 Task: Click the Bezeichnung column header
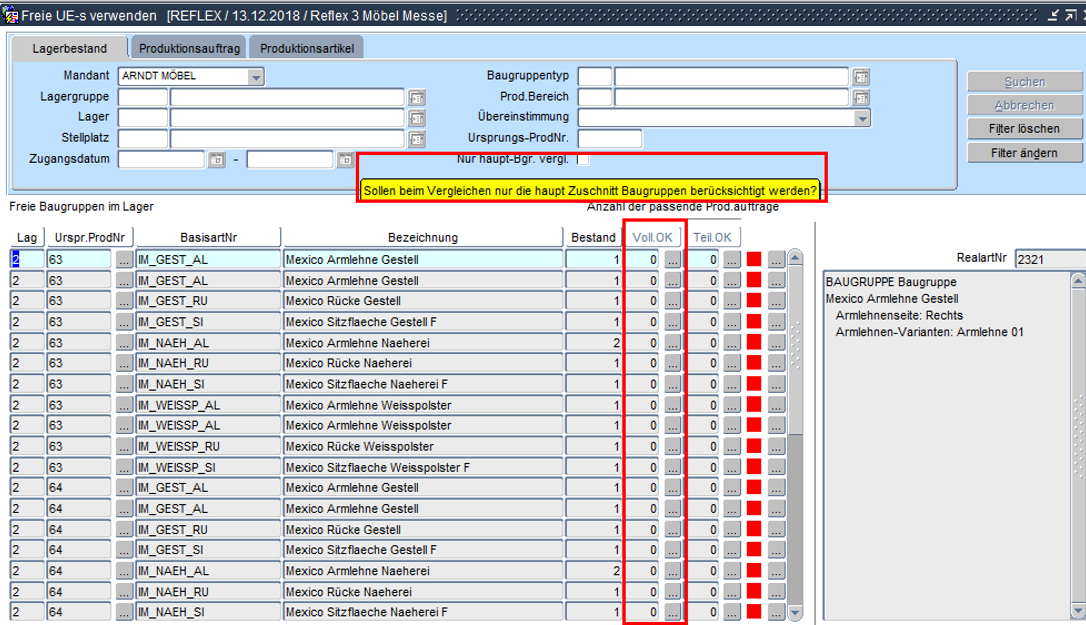[x=422, y=237]
